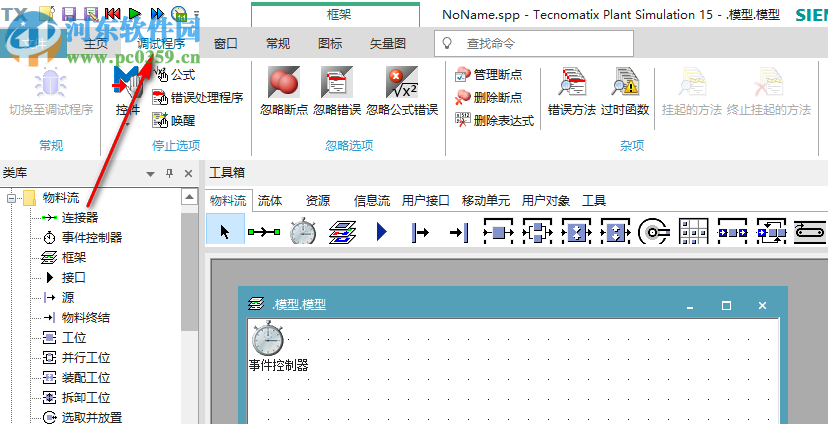Click the class library scrollbar thumb
This screenshot has height=424, width=828.
(x=190, y=272)
